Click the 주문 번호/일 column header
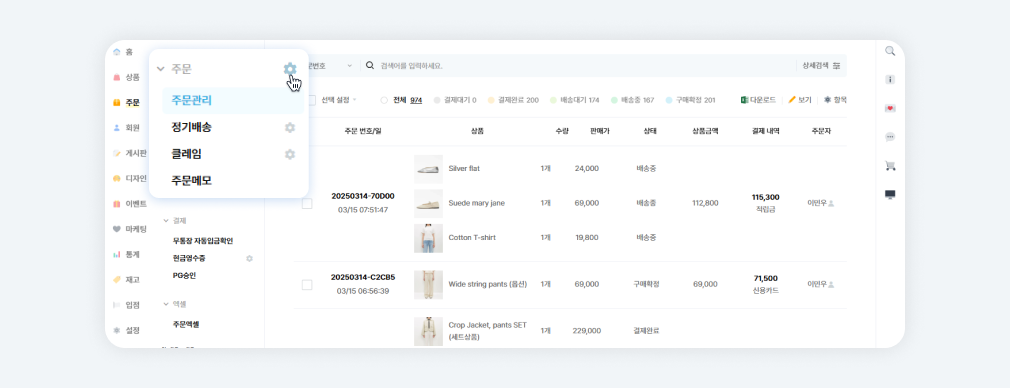This screenshot has height=388, width=1010. 363,131
